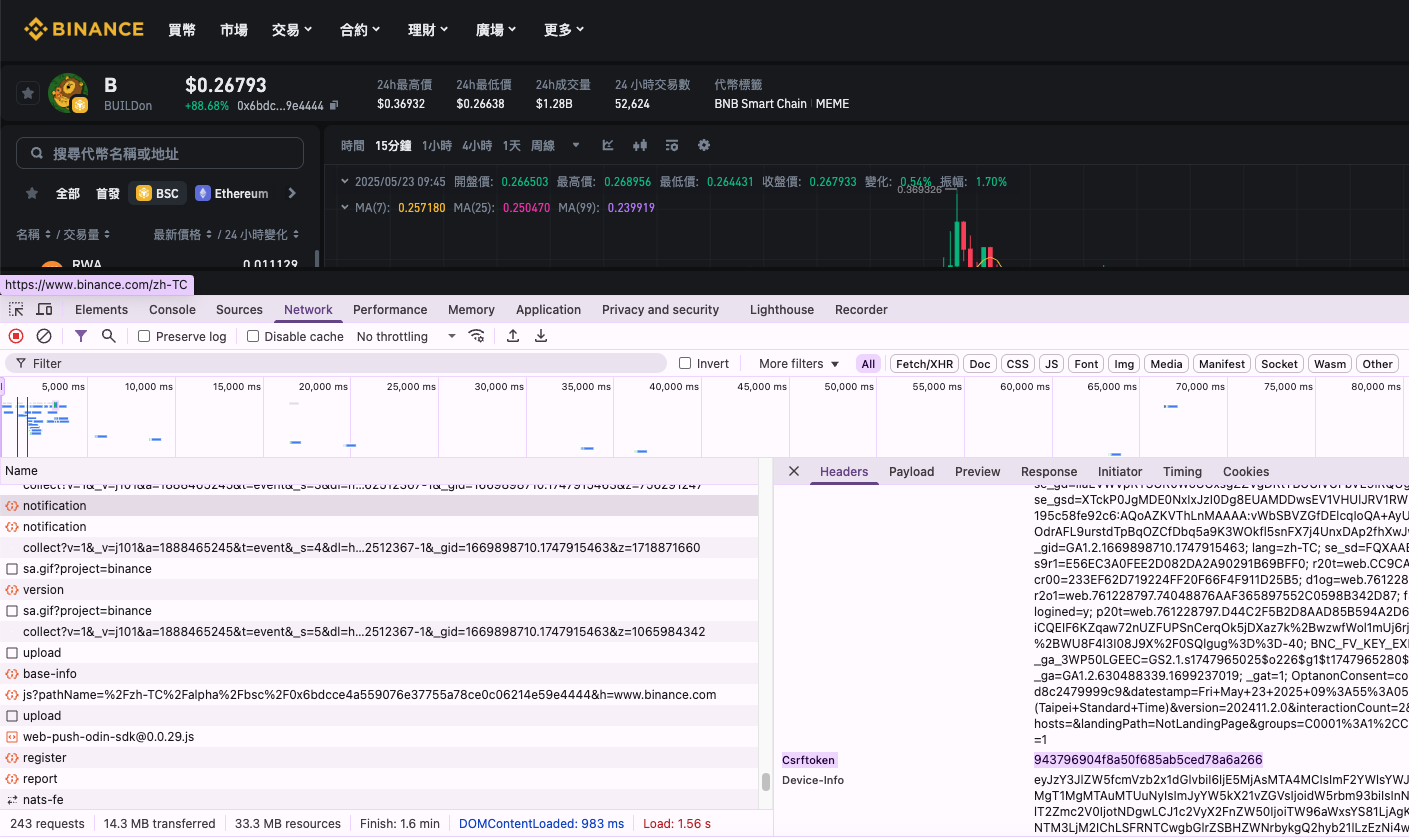This screenshot has height=837, width=1409.
Task: Import HAR file upload icon
Action: tap(513, 336)
